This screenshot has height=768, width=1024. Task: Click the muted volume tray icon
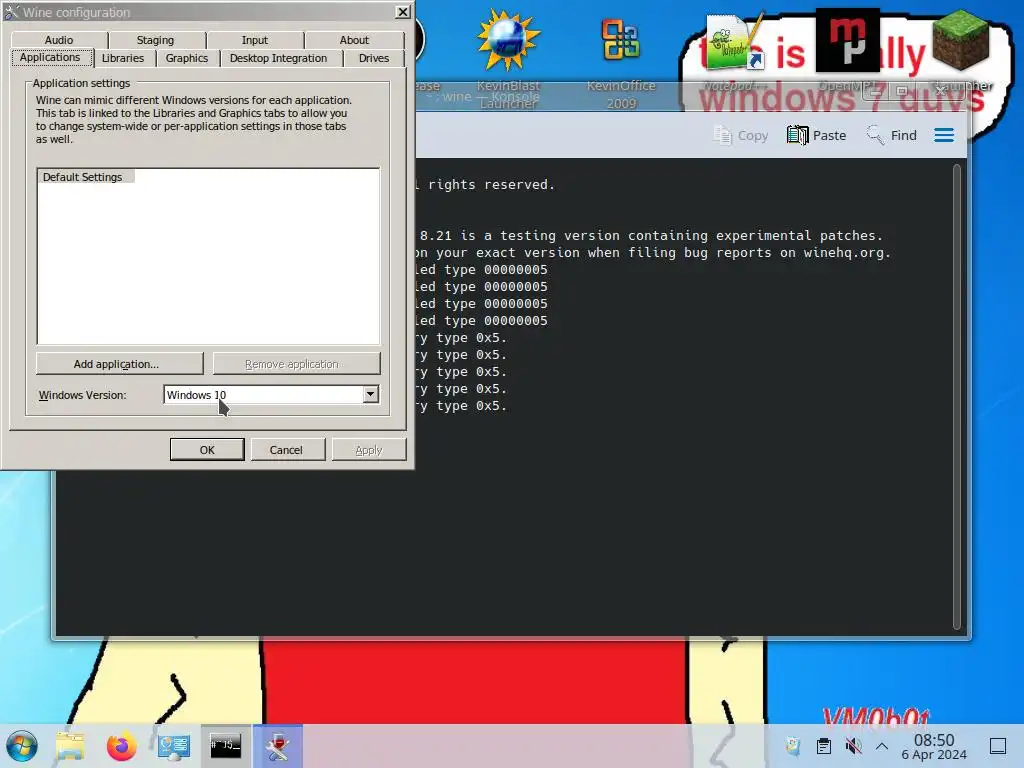pyautogui.click(x=853, y=746)
